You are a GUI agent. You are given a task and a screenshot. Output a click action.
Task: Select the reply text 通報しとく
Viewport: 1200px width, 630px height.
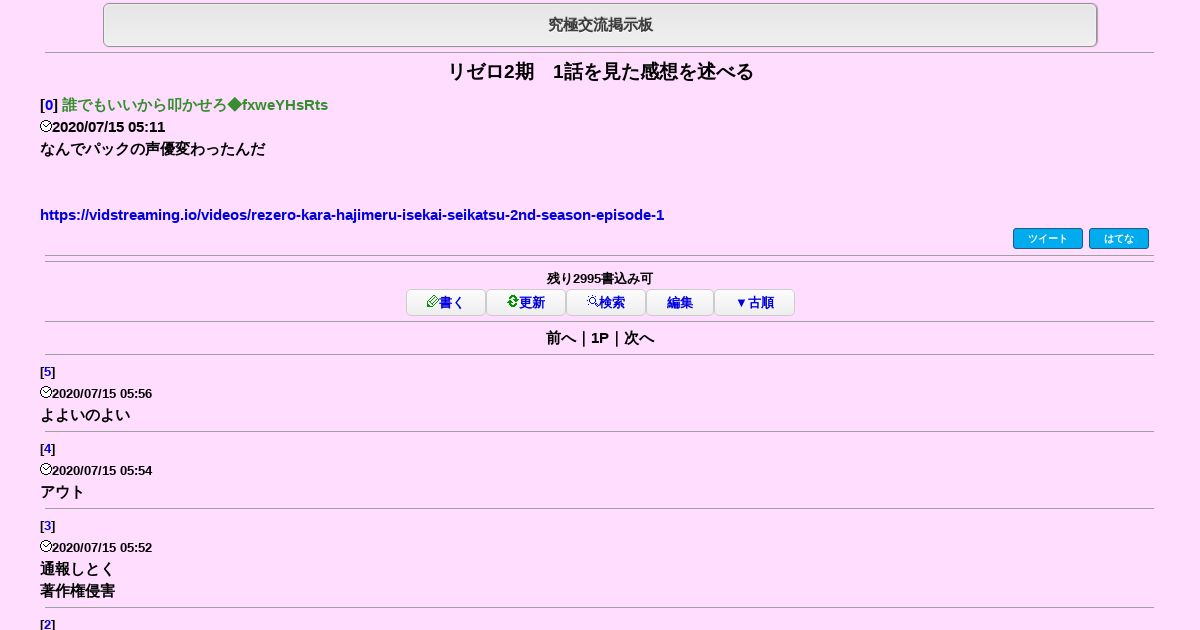(x=77, y=569)
